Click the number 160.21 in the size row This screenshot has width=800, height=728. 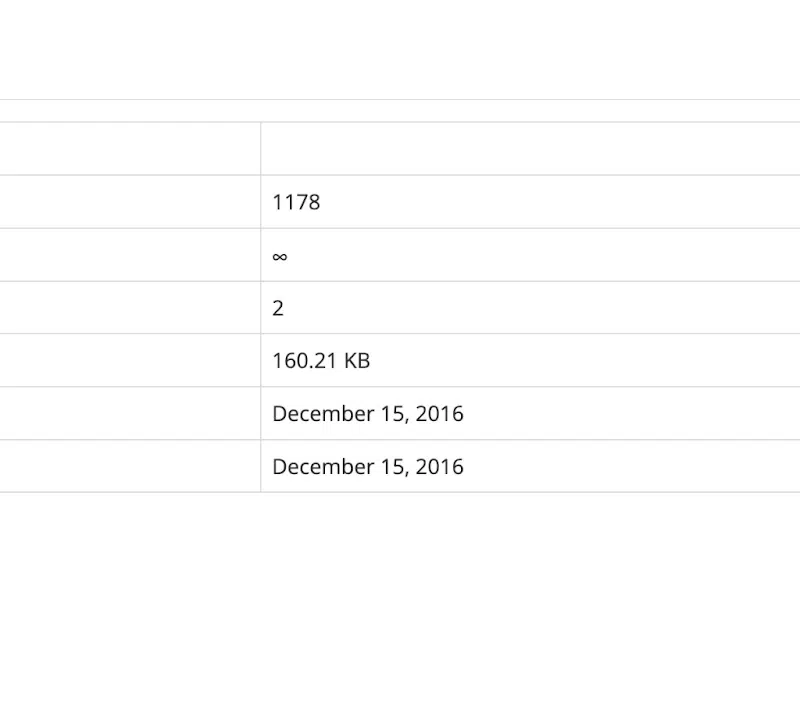click(x=304, y=361)
